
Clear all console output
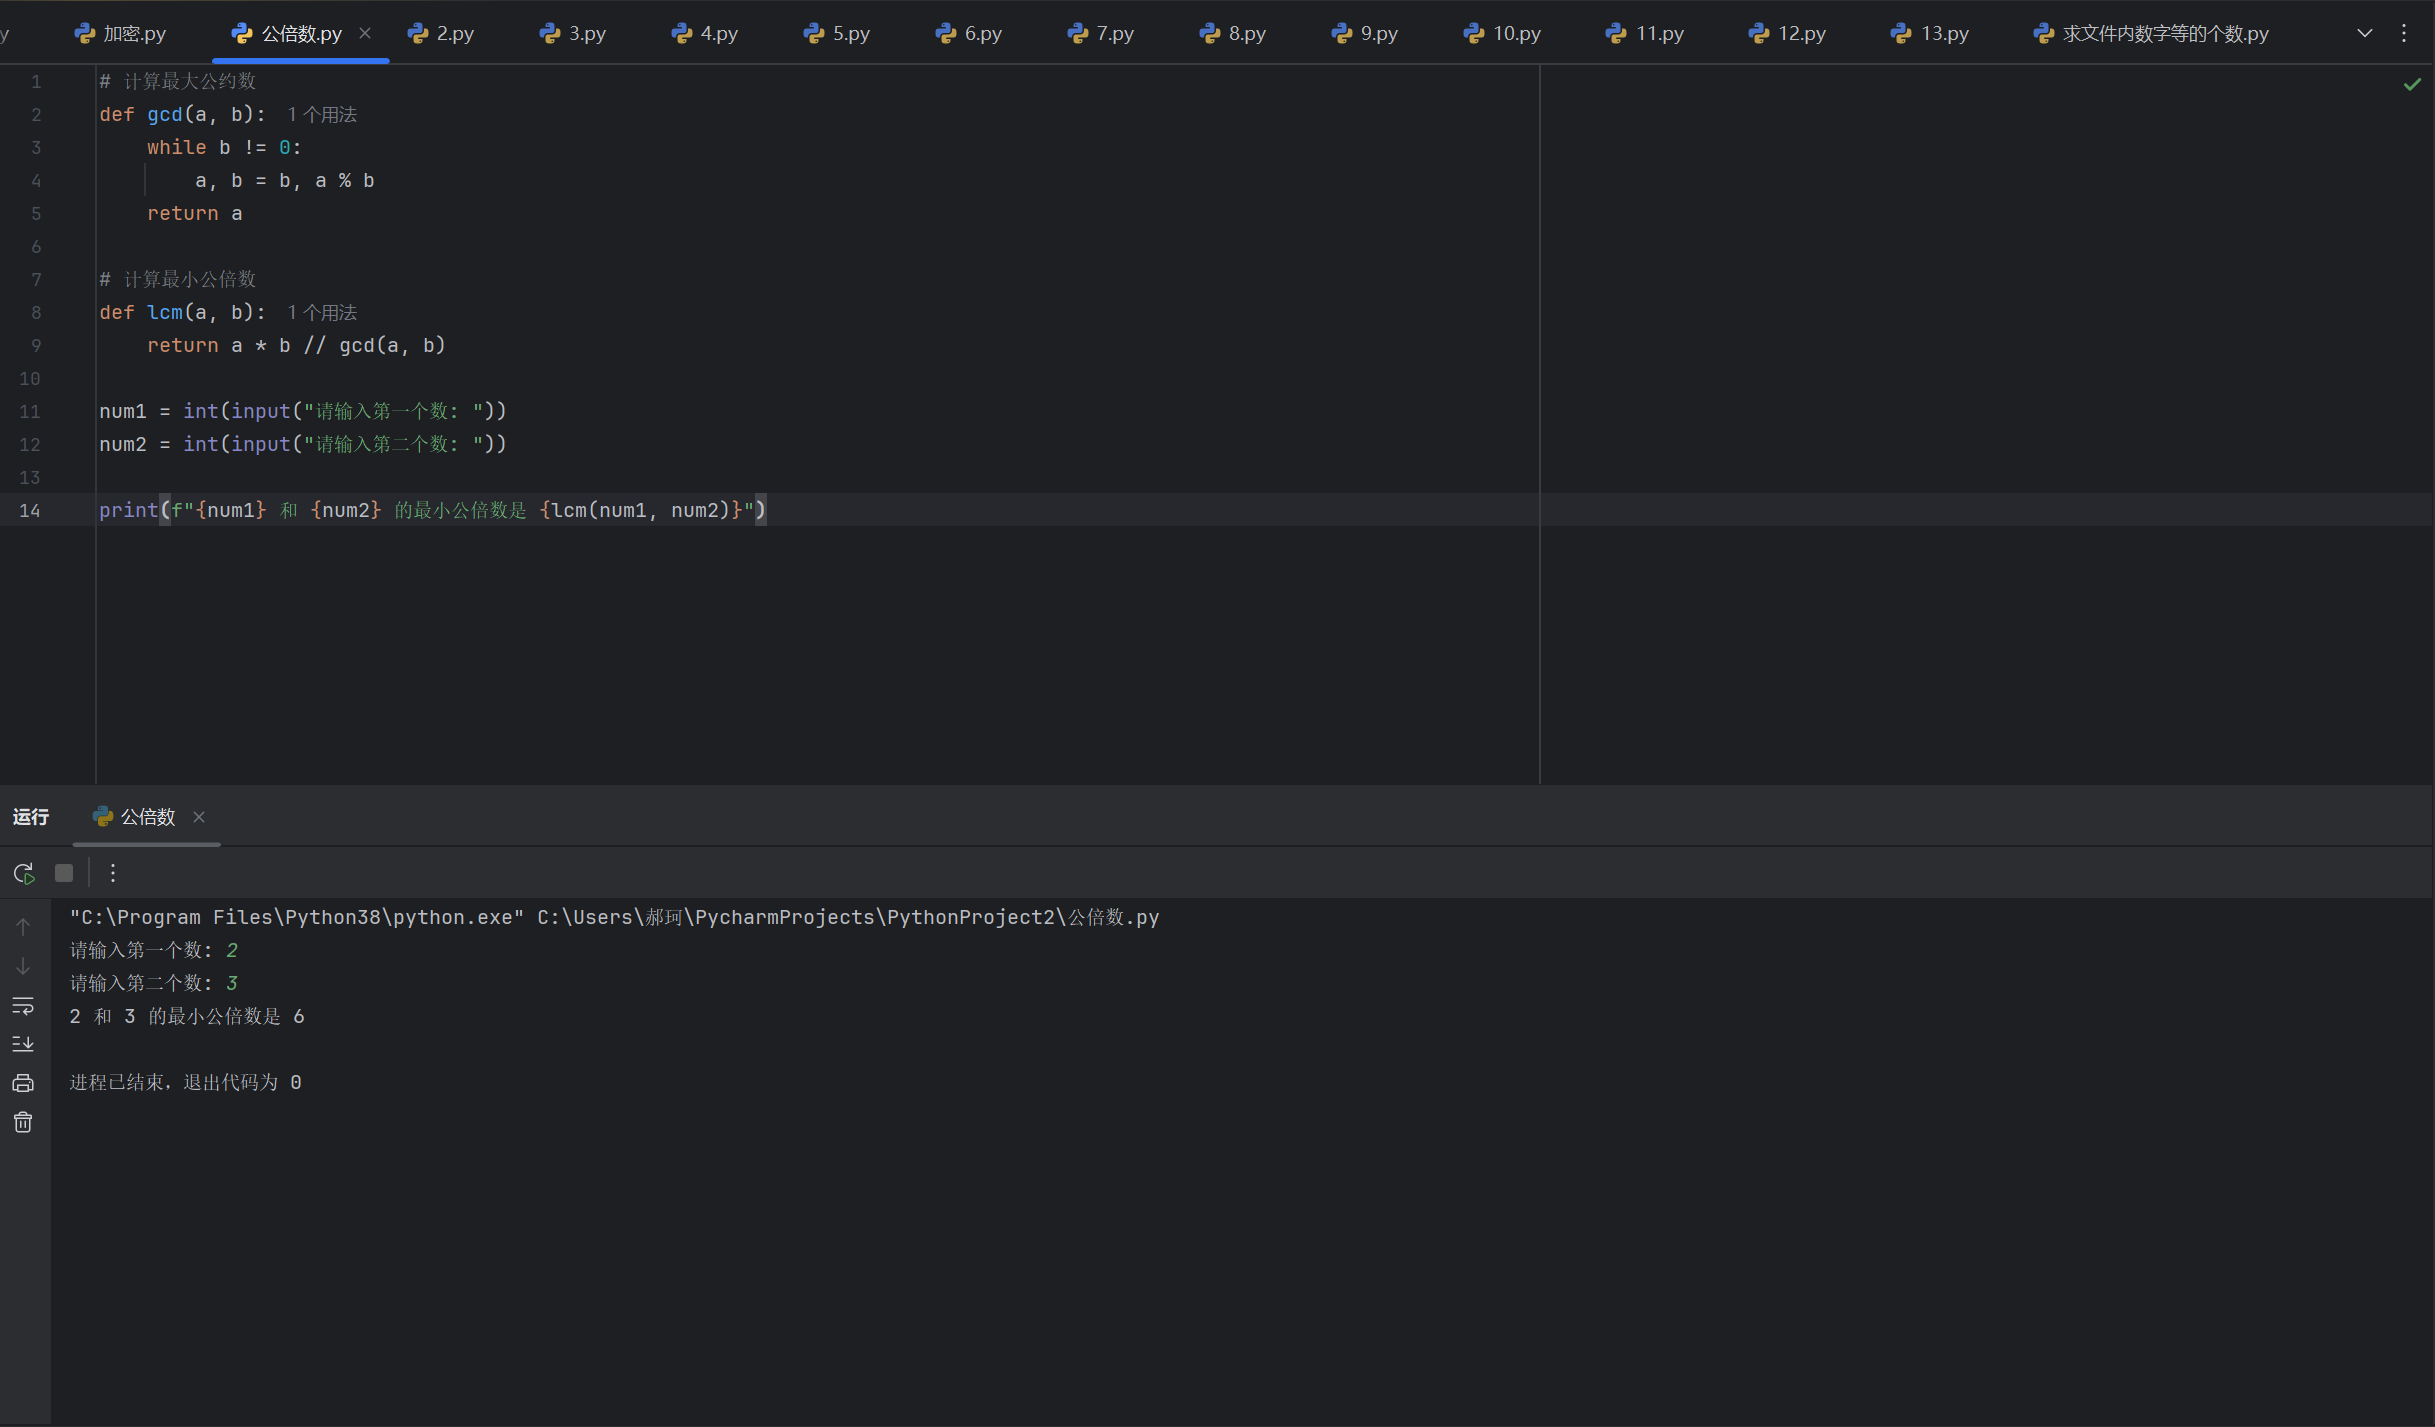click(x=23, y=1122)
